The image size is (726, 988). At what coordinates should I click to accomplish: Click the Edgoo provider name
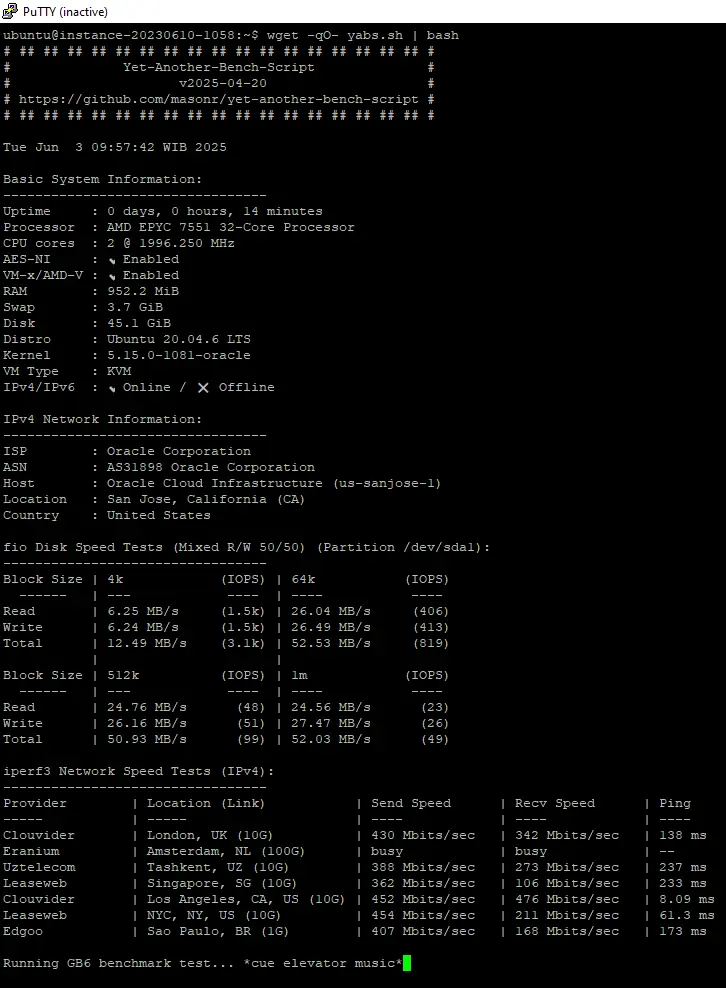point(23,931)
